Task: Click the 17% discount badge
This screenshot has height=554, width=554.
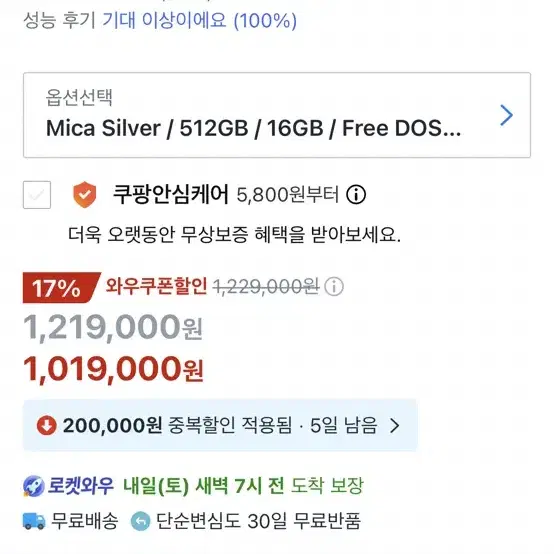Action: click(x=61, y=288)
